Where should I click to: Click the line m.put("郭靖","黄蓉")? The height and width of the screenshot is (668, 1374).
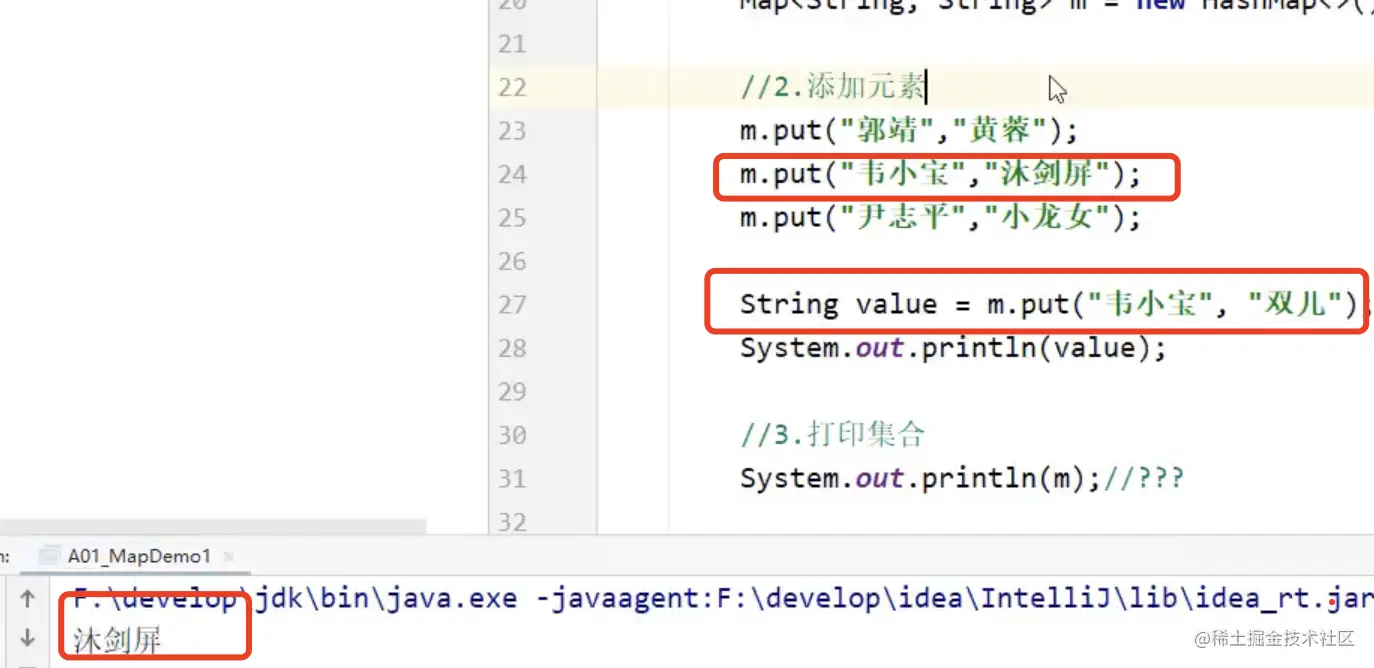[909, 130]
